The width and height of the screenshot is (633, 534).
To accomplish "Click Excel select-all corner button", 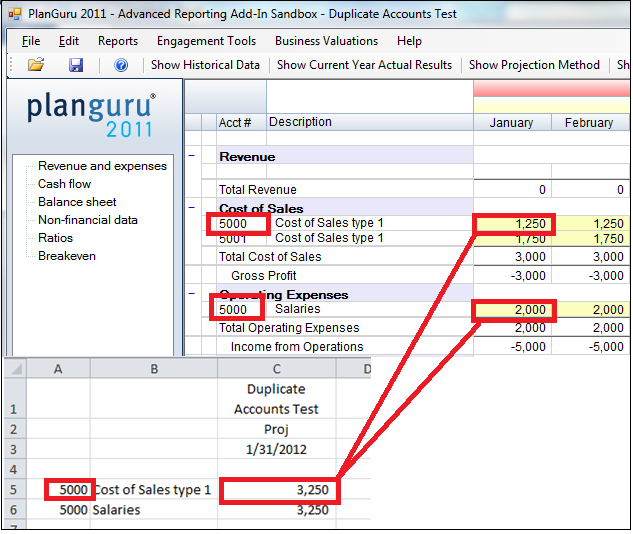I will (16, 369).
